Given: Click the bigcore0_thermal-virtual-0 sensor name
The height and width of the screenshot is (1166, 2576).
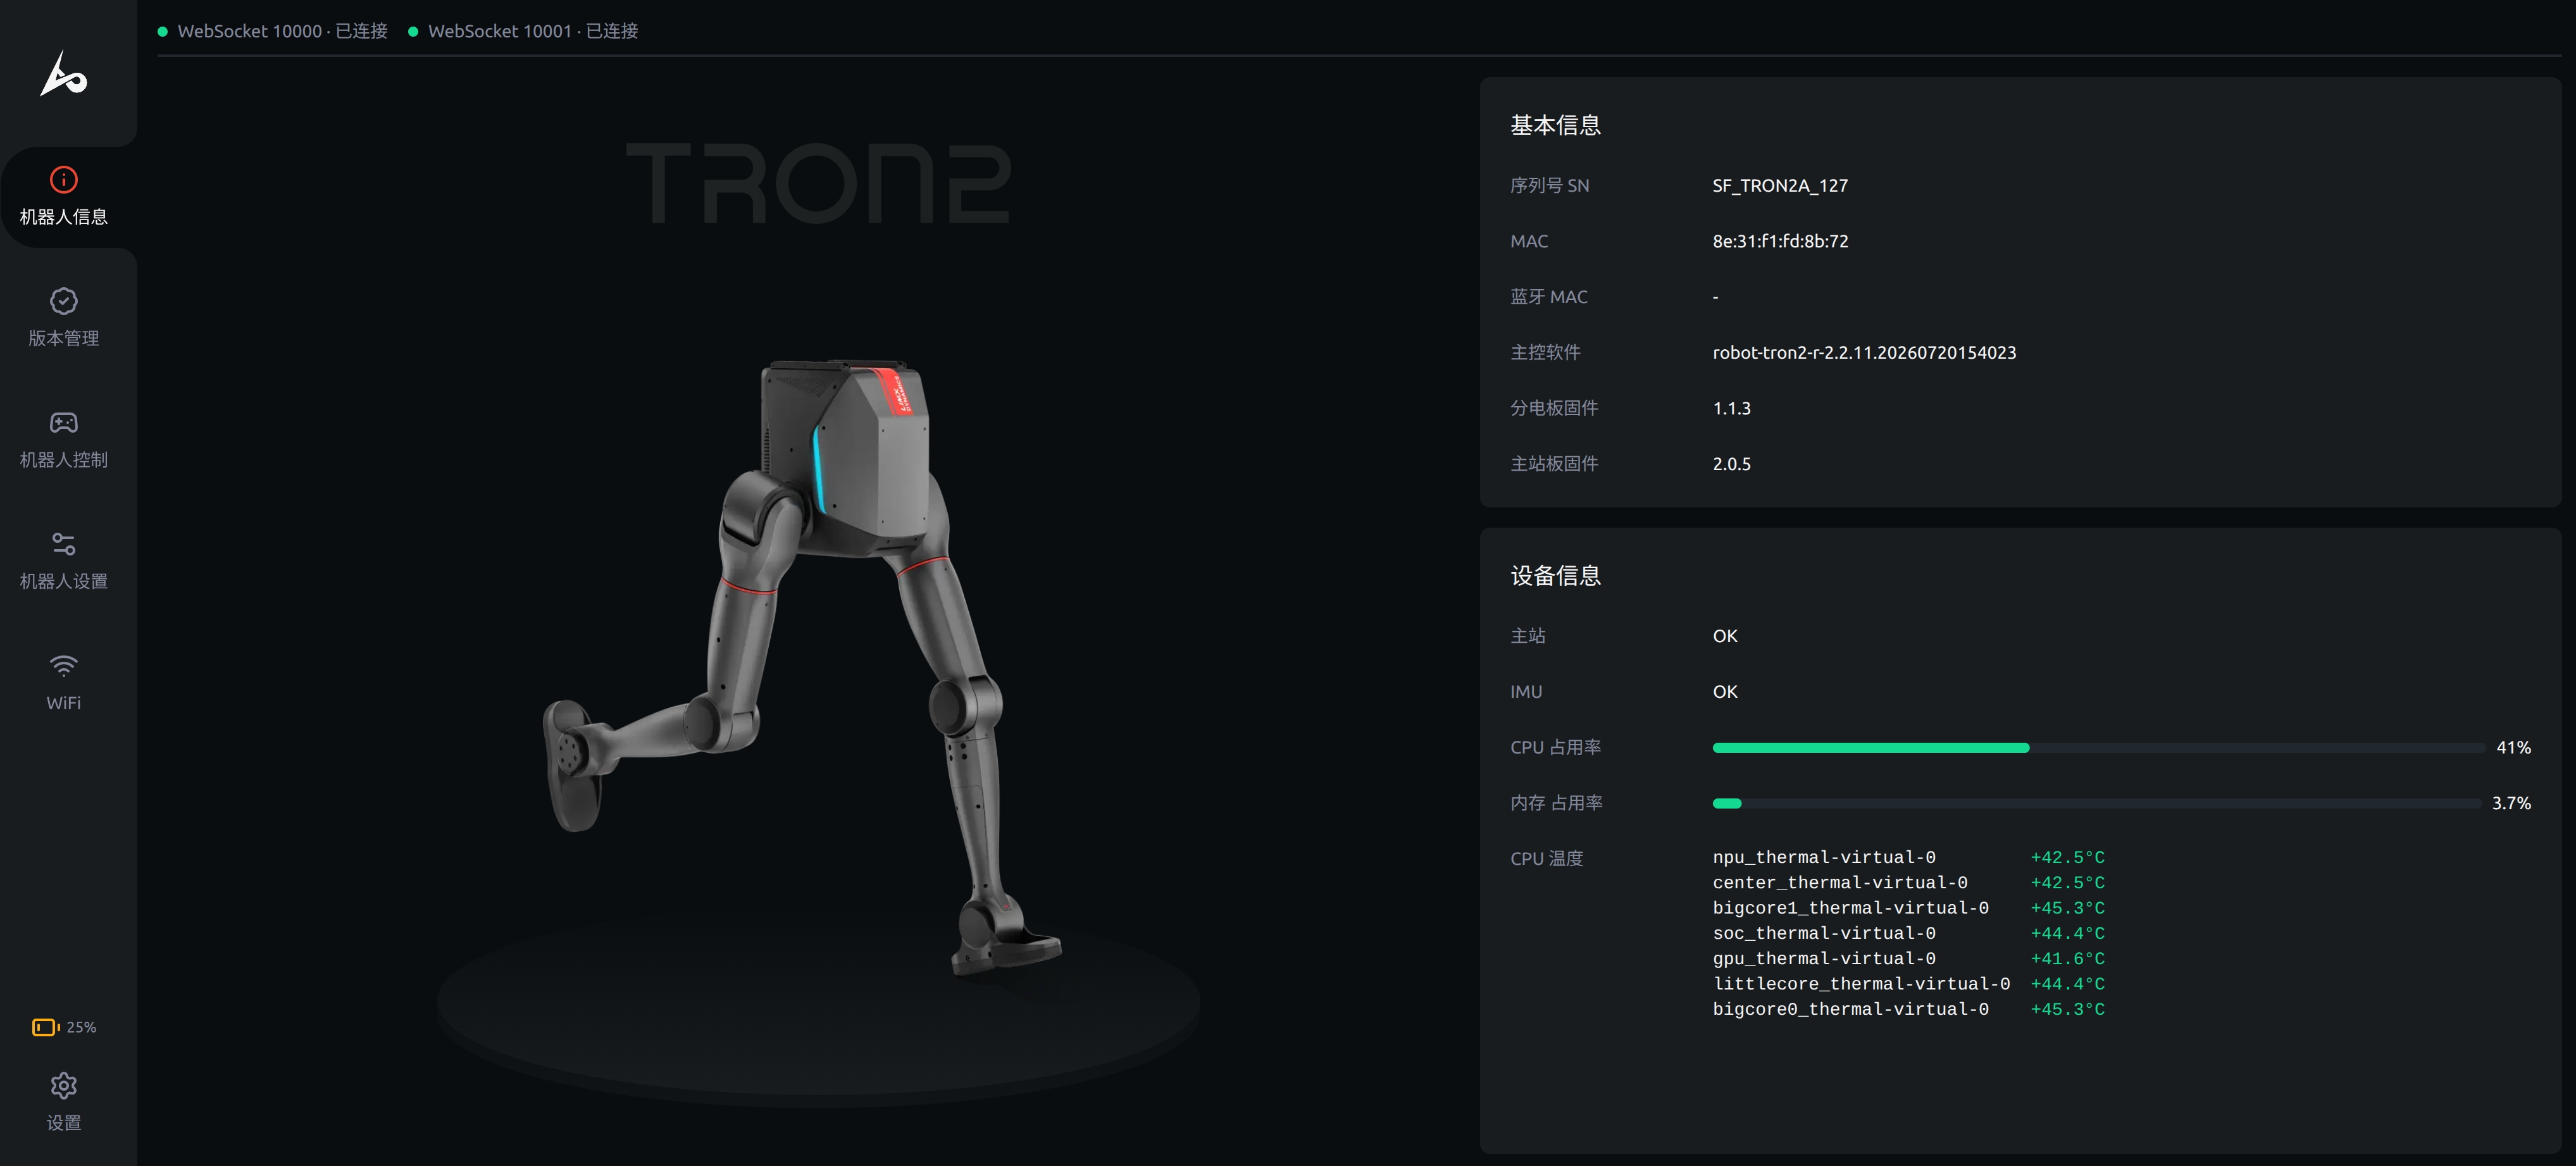Looking at the screenshot, I should (1851, 1010).
